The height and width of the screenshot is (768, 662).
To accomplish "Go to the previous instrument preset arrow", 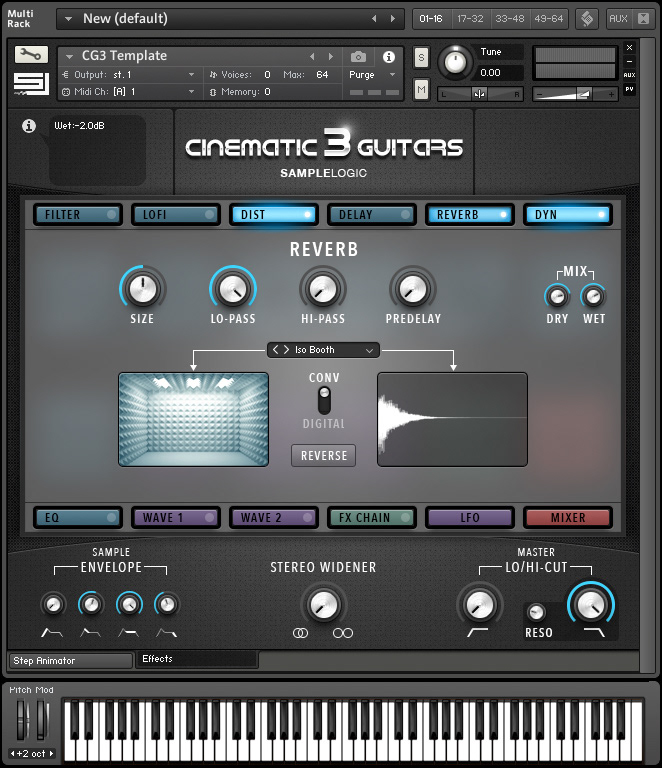I will coord(312,57).
